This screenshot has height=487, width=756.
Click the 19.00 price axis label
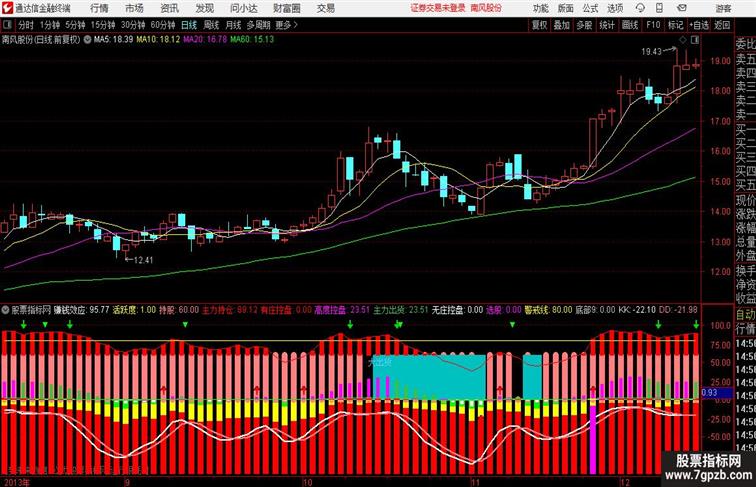pos(720,61)
